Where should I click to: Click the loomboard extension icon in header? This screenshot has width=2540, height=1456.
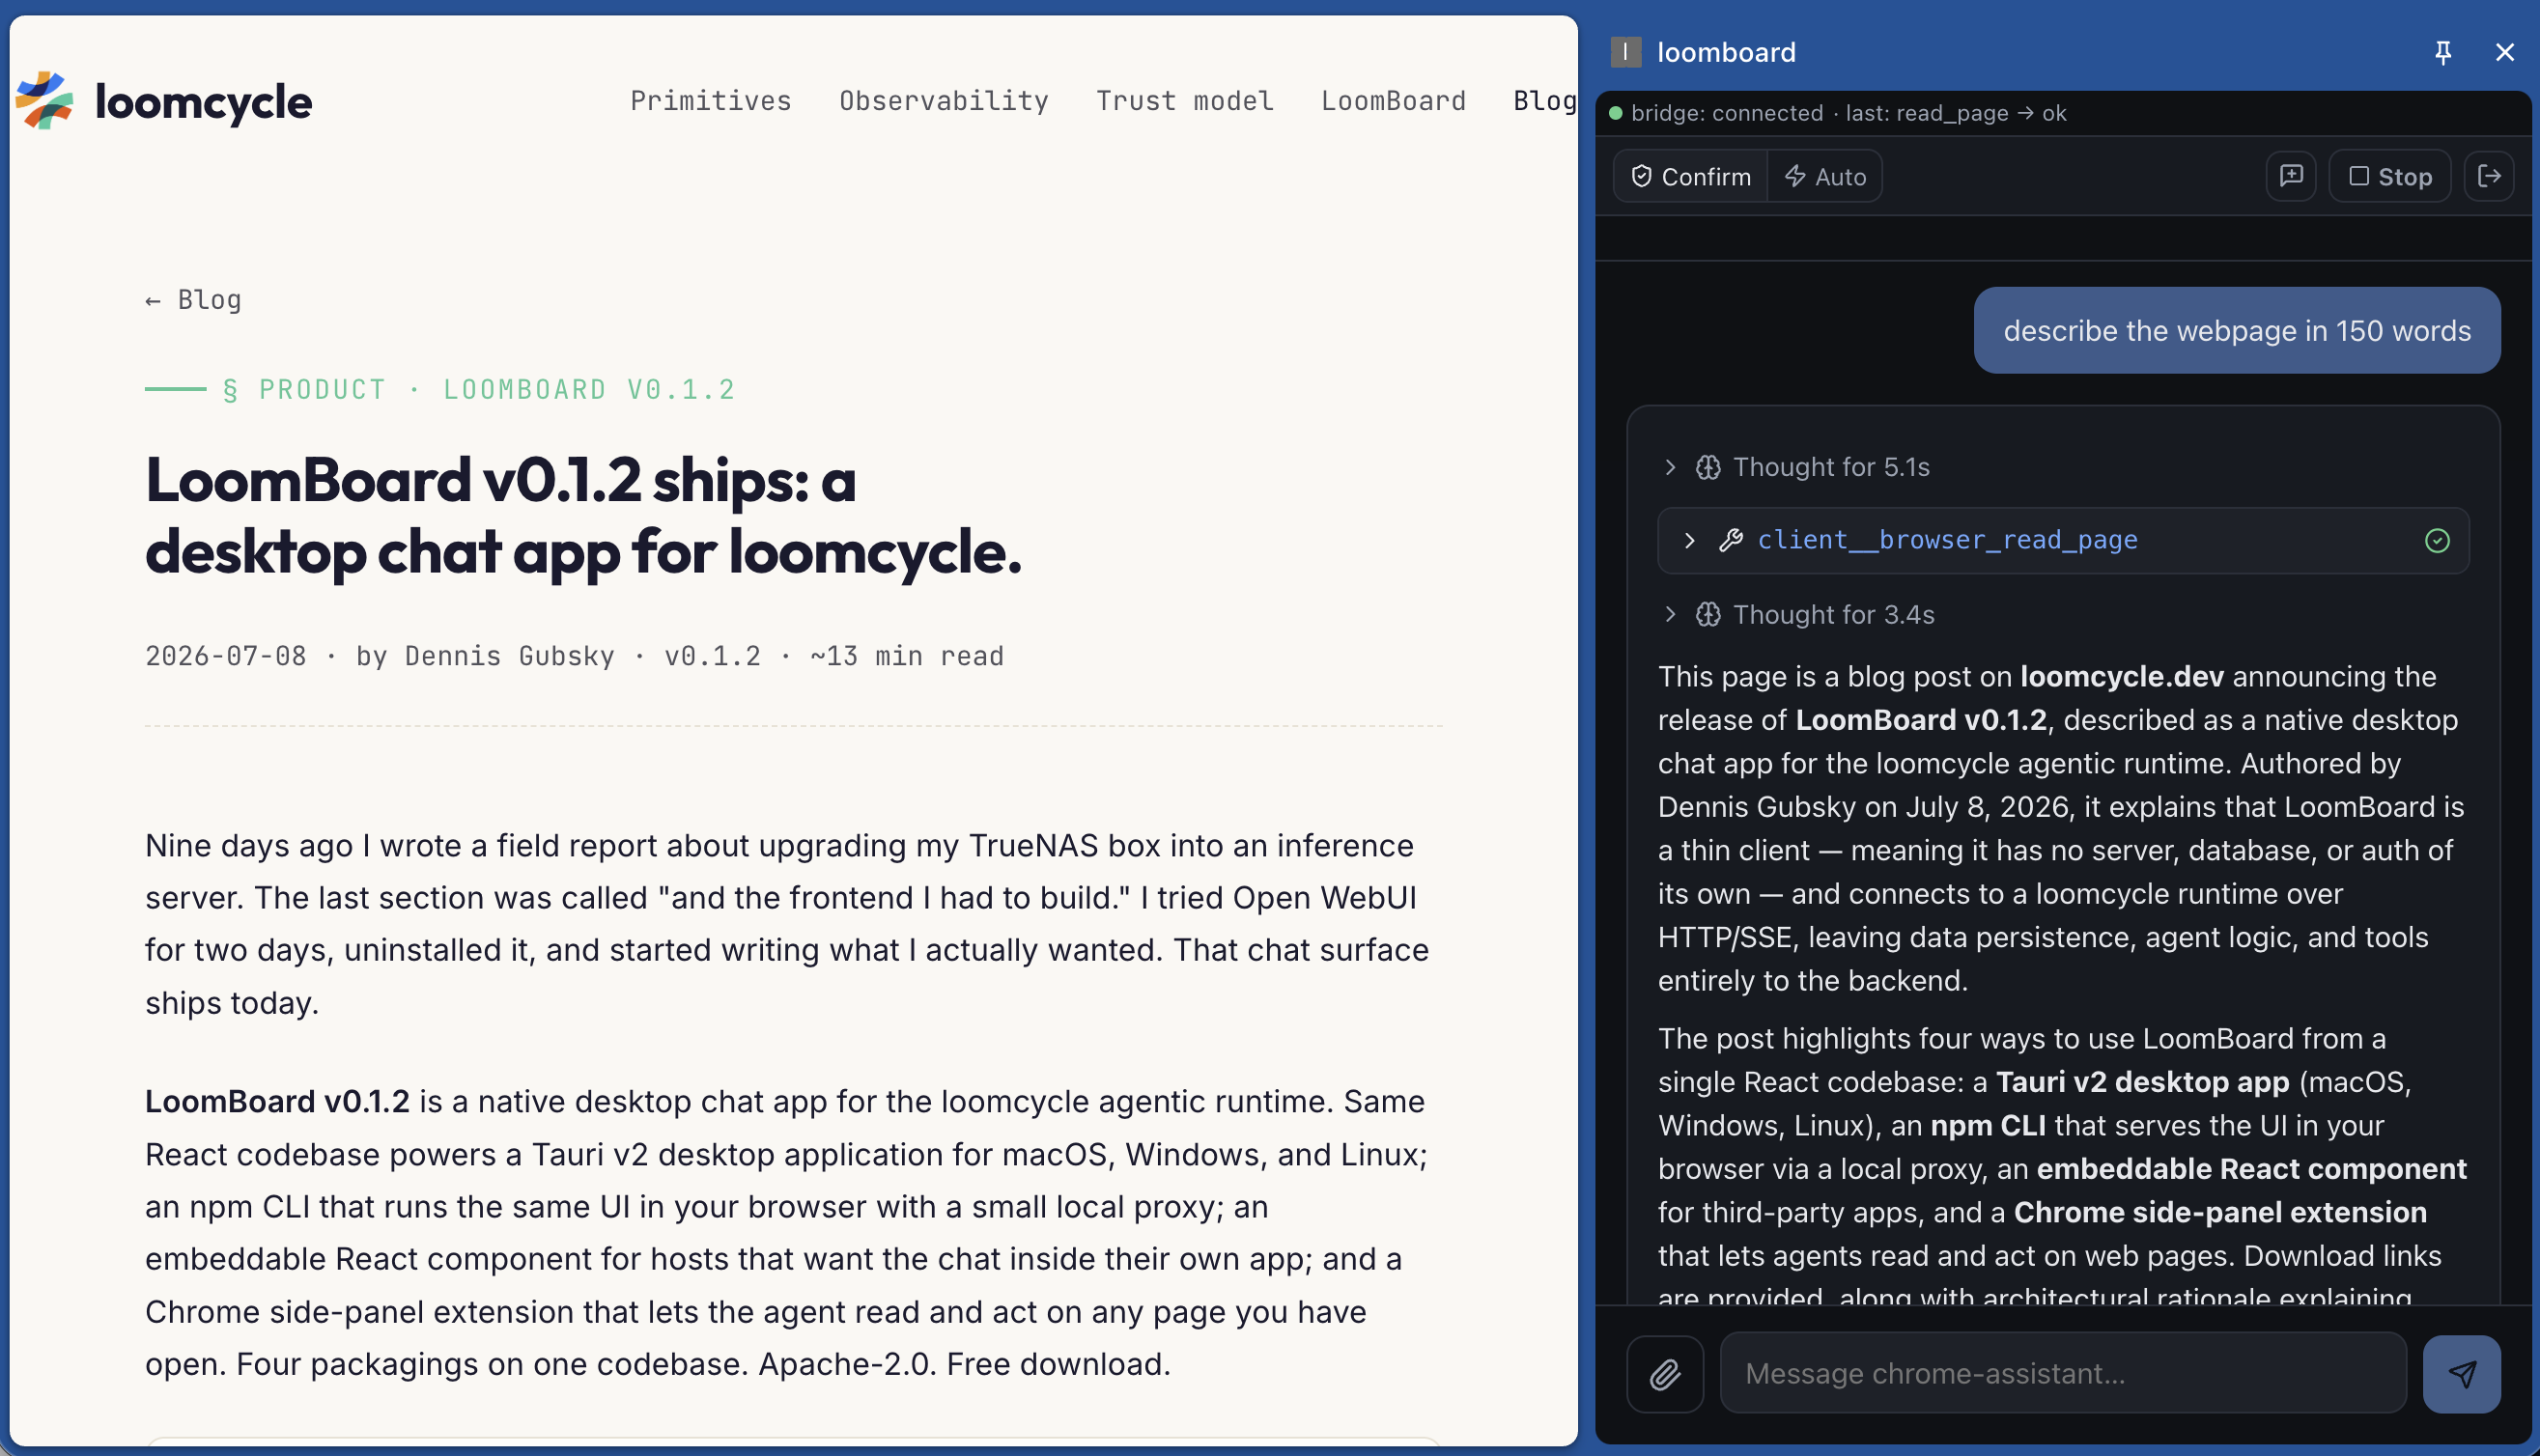(1626, 52)
